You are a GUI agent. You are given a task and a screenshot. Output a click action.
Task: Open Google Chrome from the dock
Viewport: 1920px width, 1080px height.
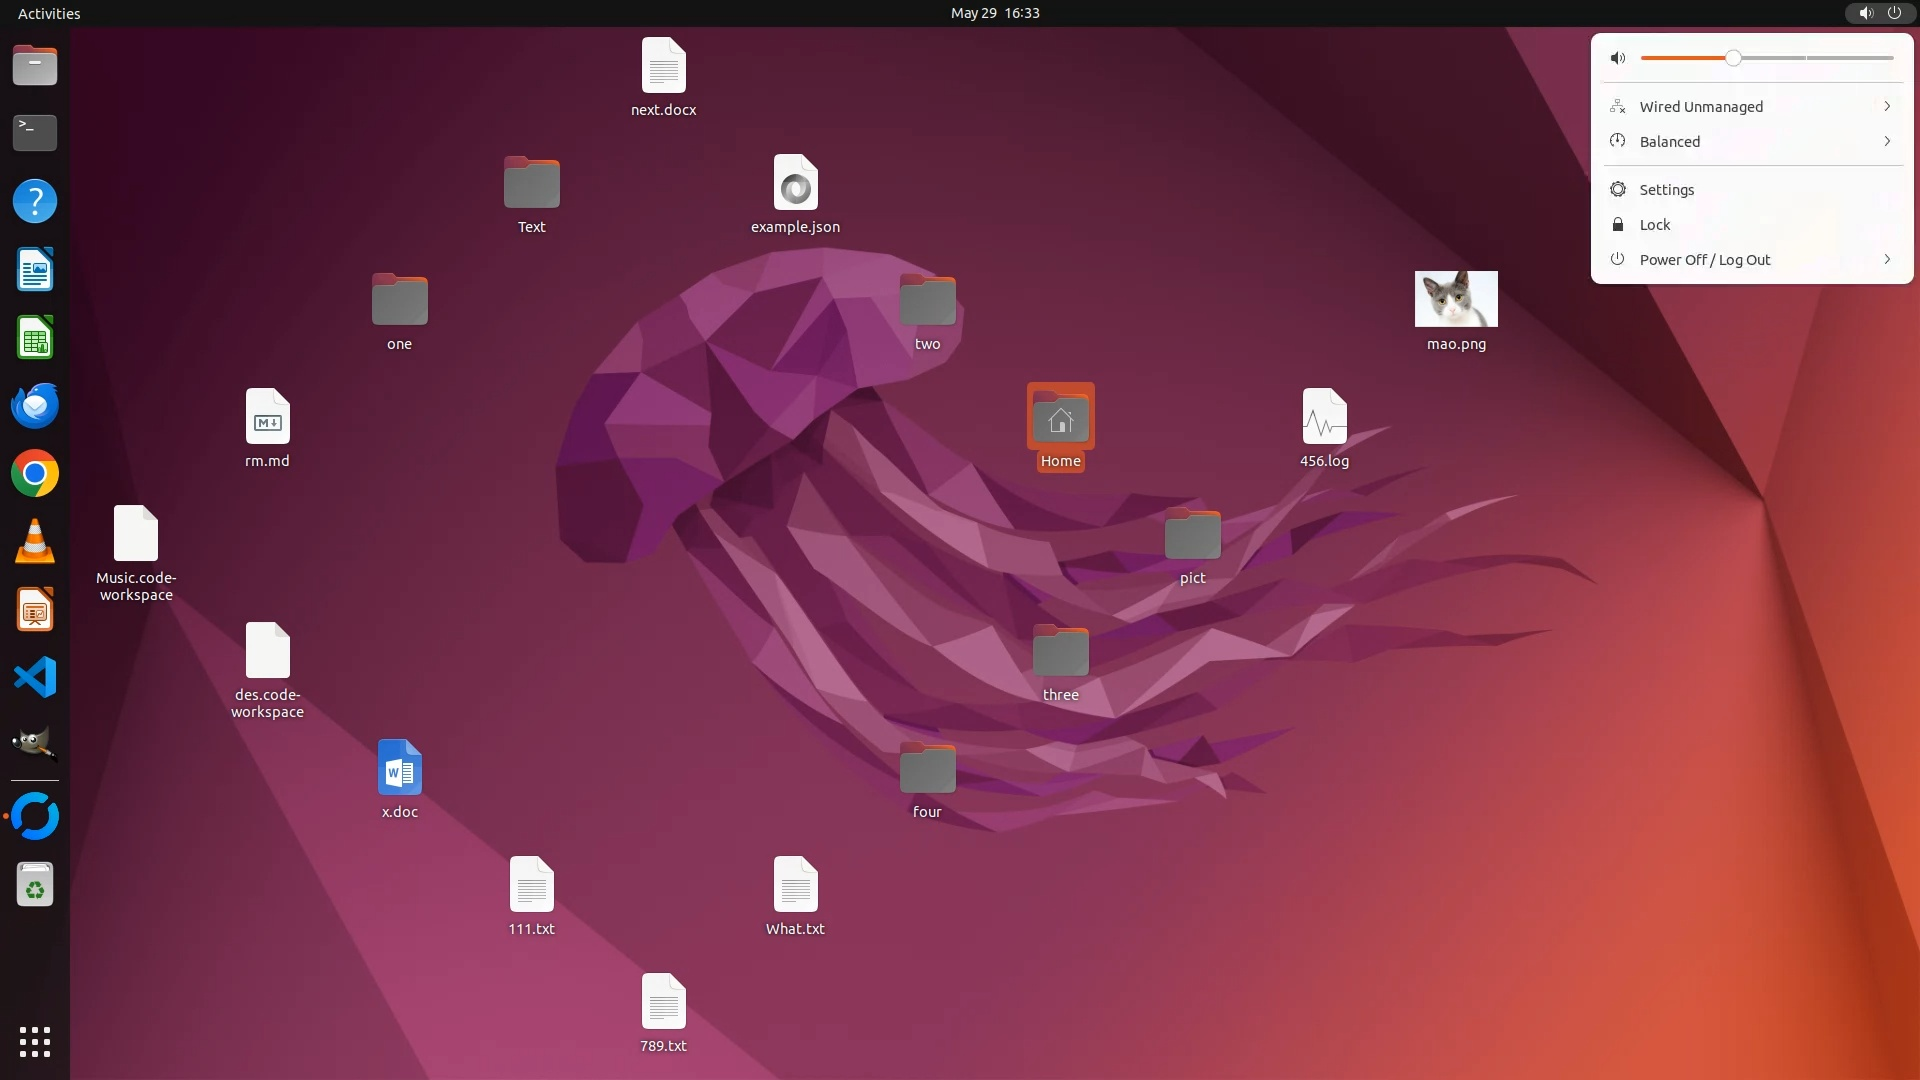35,474
